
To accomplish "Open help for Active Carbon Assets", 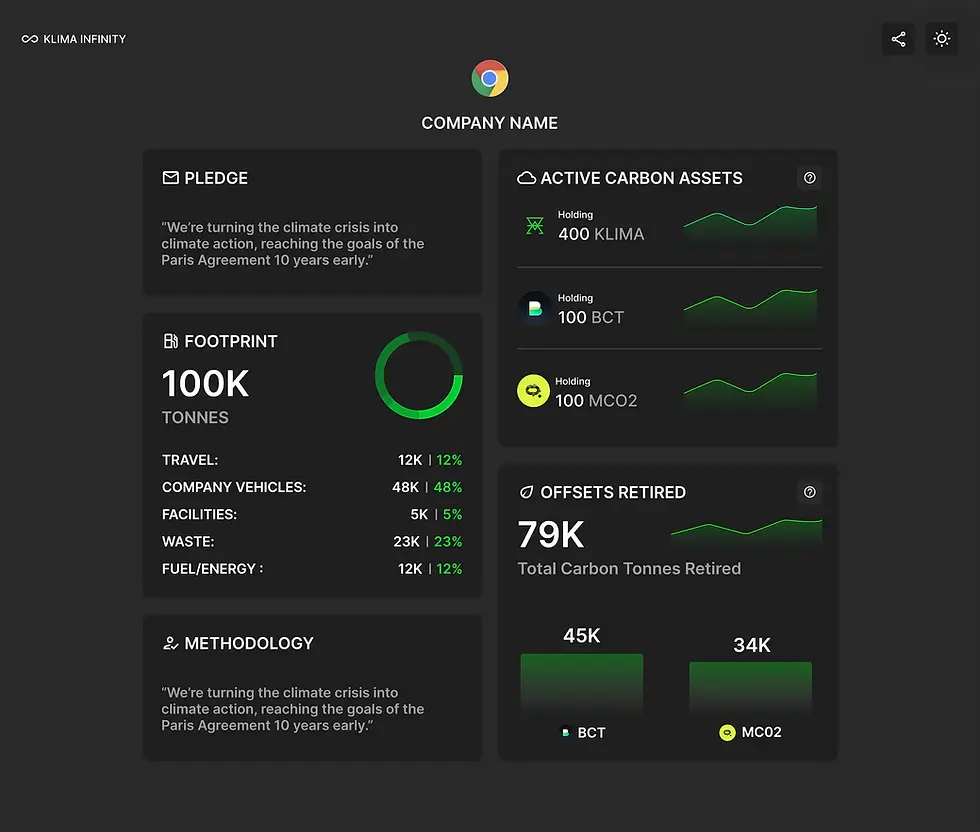I will (x=809, y=178).
